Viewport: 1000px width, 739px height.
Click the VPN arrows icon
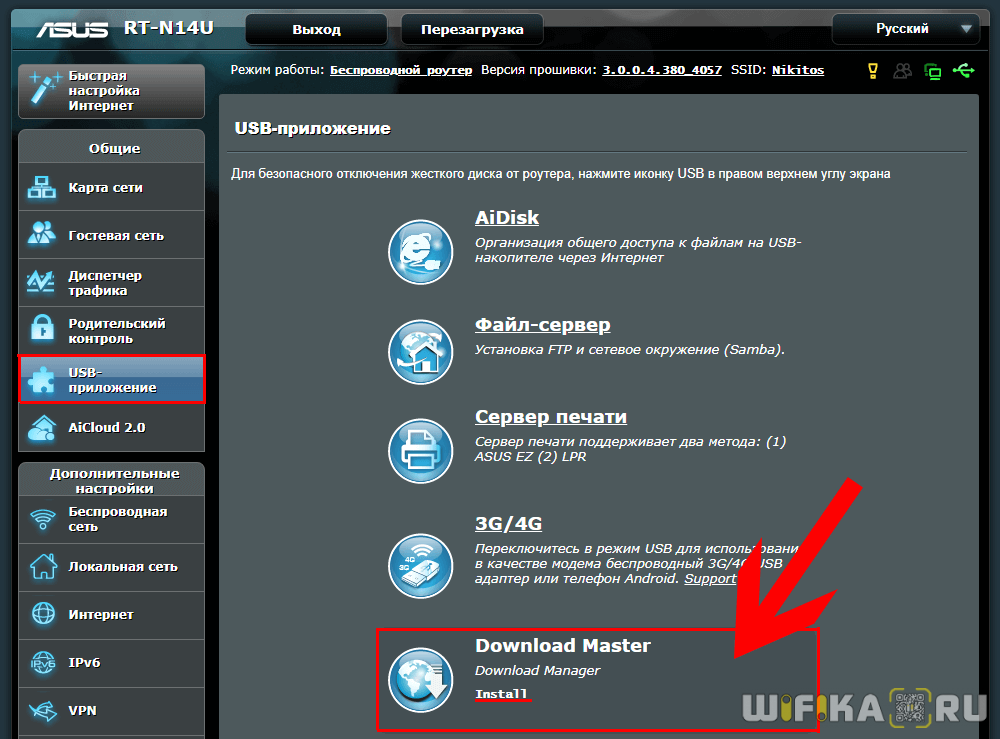click(43, 710)
